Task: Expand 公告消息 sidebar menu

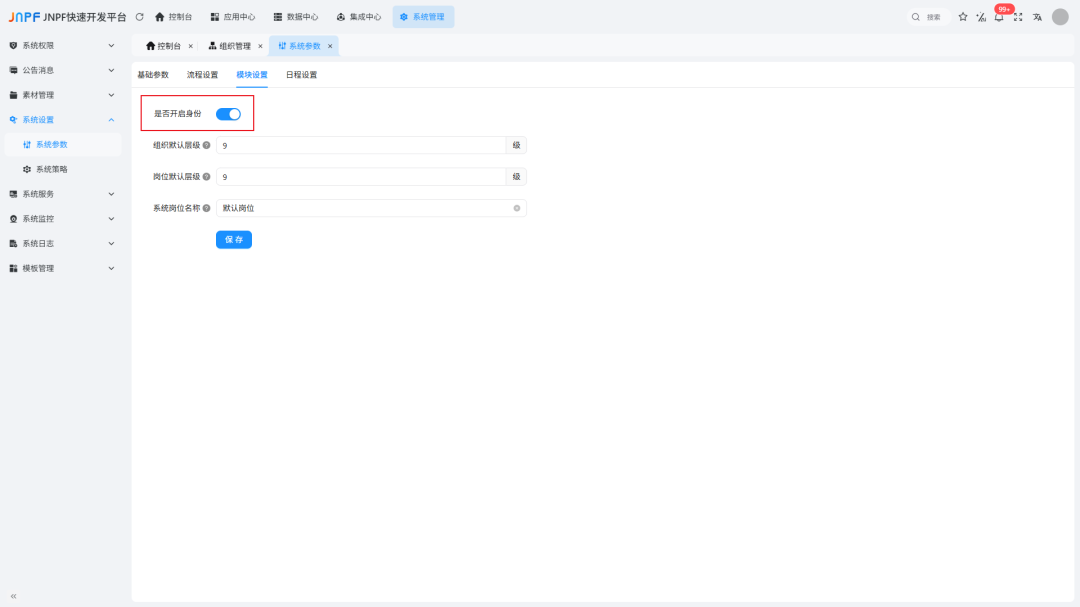Action: (62, 70)
